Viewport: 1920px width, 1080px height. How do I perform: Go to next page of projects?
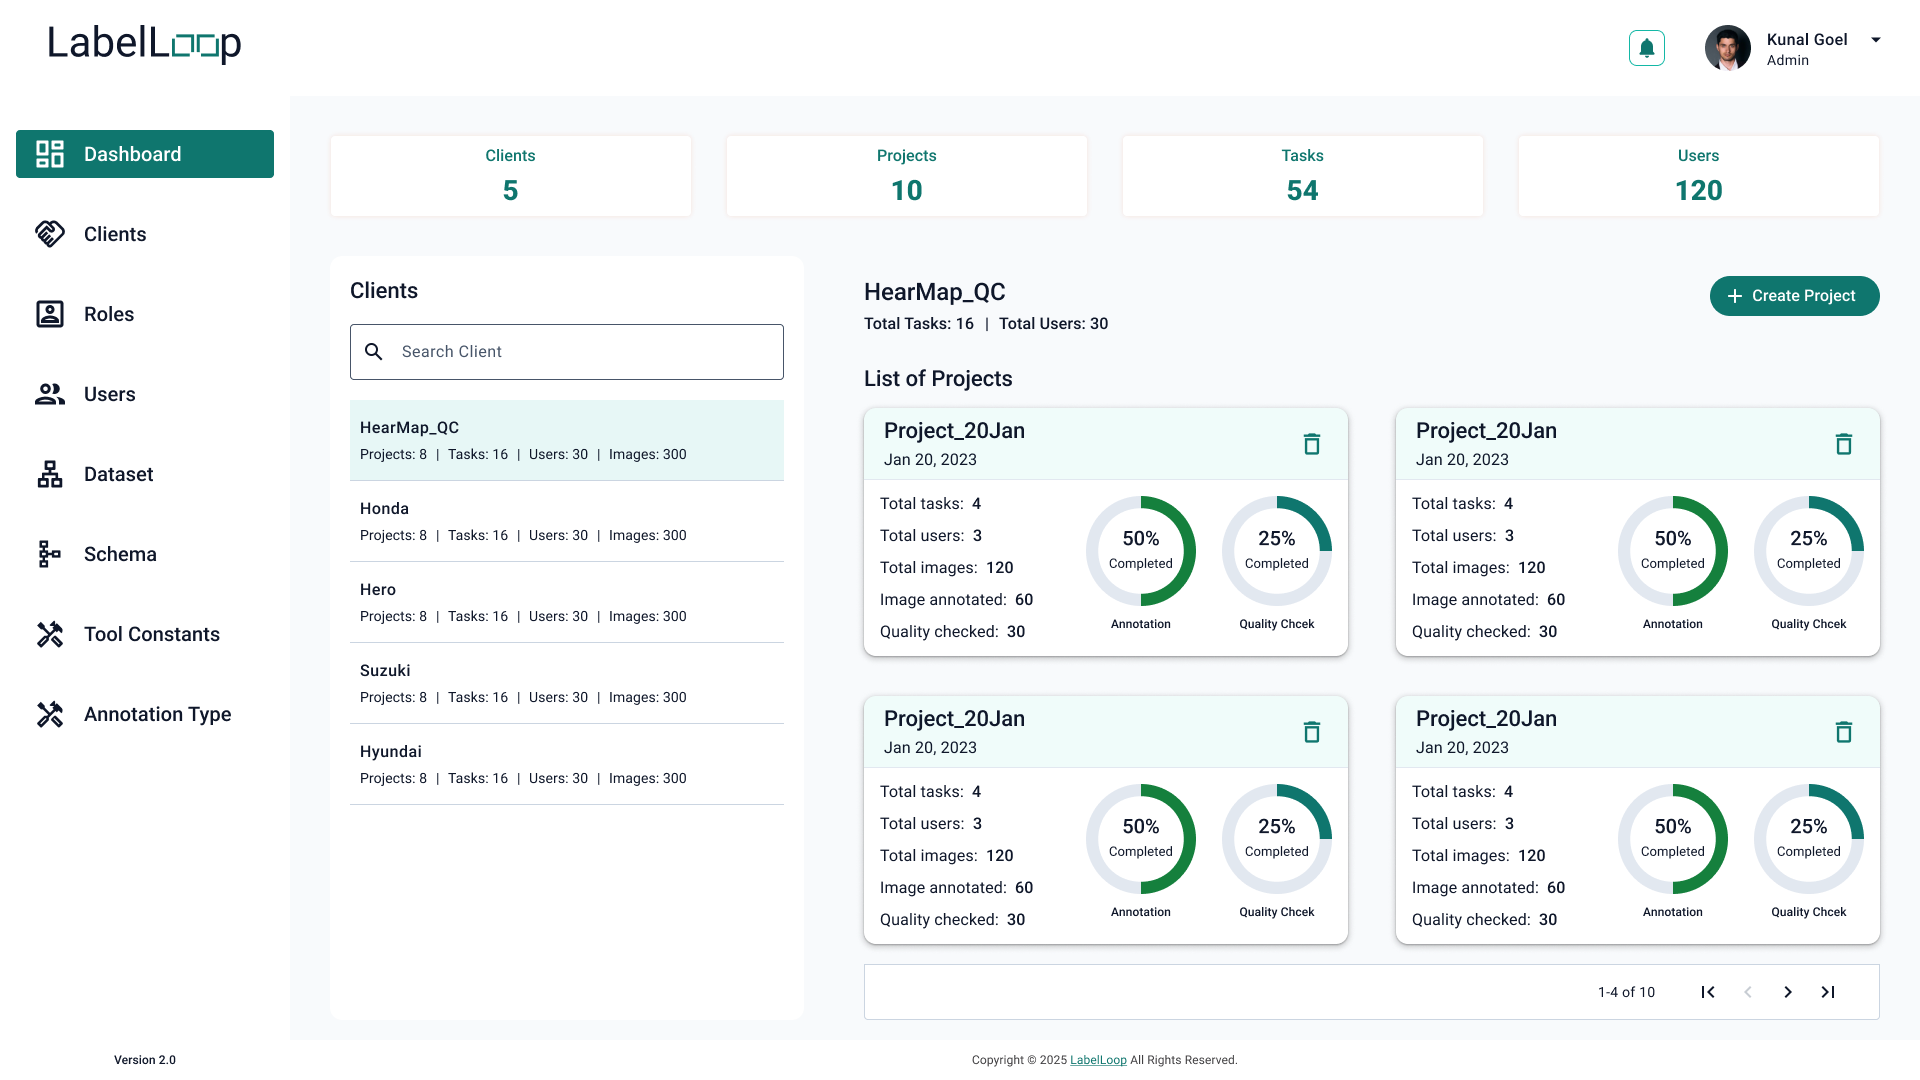pyautogui.click(x=1788, y=992)
